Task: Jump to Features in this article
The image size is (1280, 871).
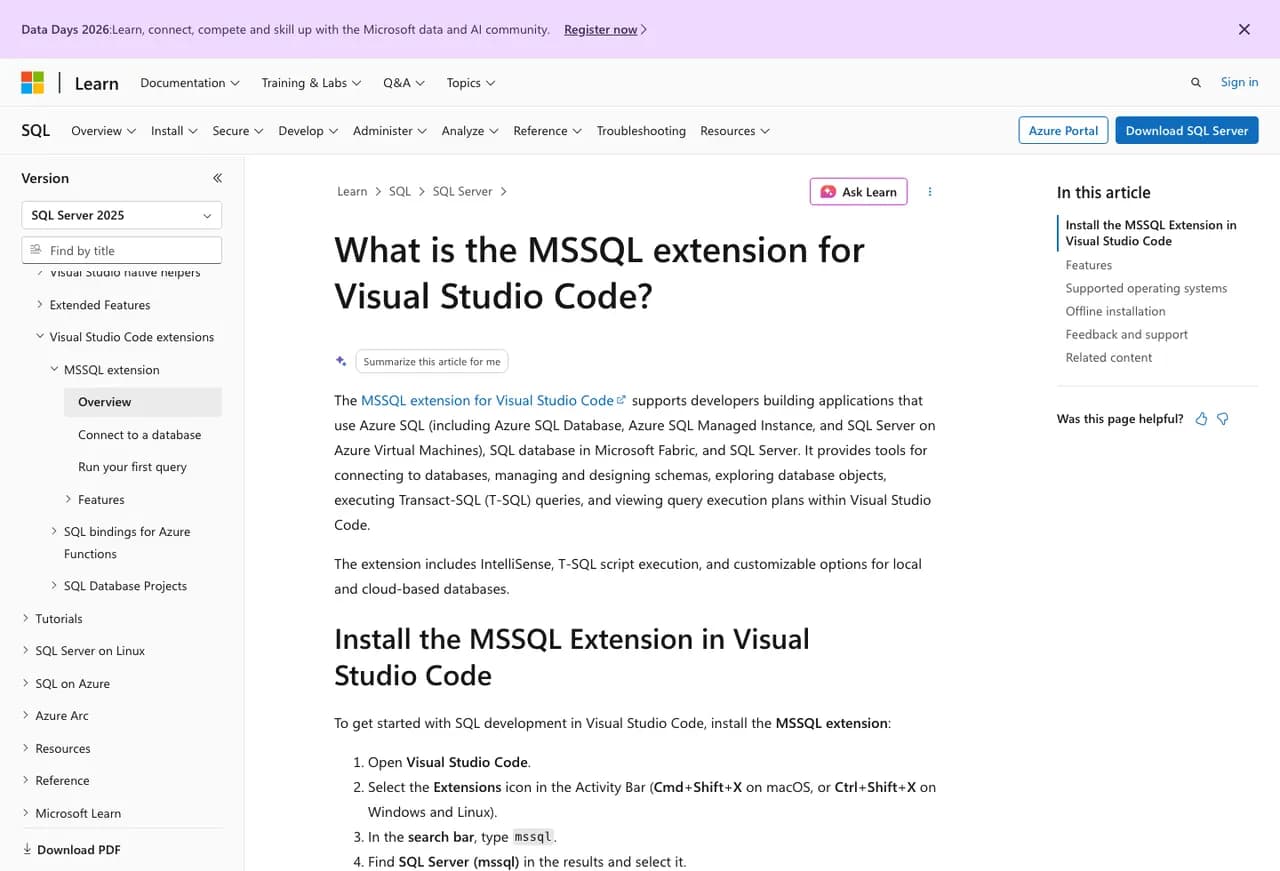Action: [x=1089, y=265]
